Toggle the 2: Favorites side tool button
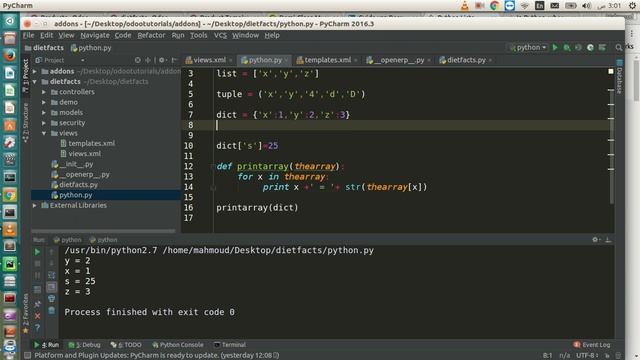This screenshot has height=360, width=640. (x=26, y=313)
